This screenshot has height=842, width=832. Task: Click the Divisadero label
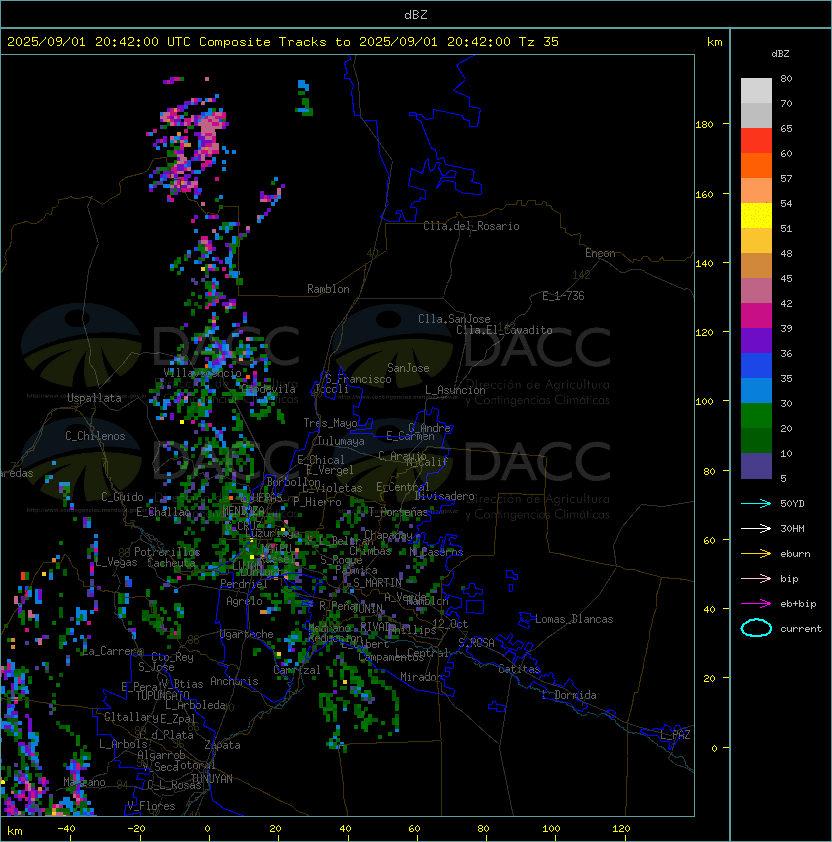(445, 496)
